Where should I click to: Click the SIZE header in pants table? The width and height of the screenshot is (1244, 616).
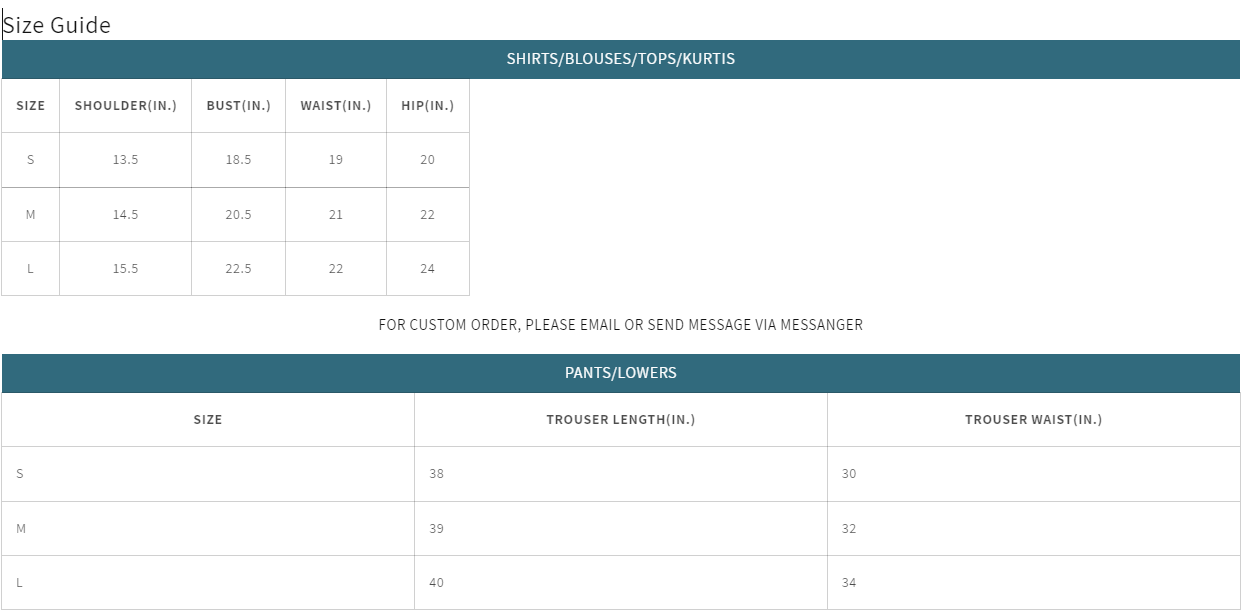(x=208, y=420)
